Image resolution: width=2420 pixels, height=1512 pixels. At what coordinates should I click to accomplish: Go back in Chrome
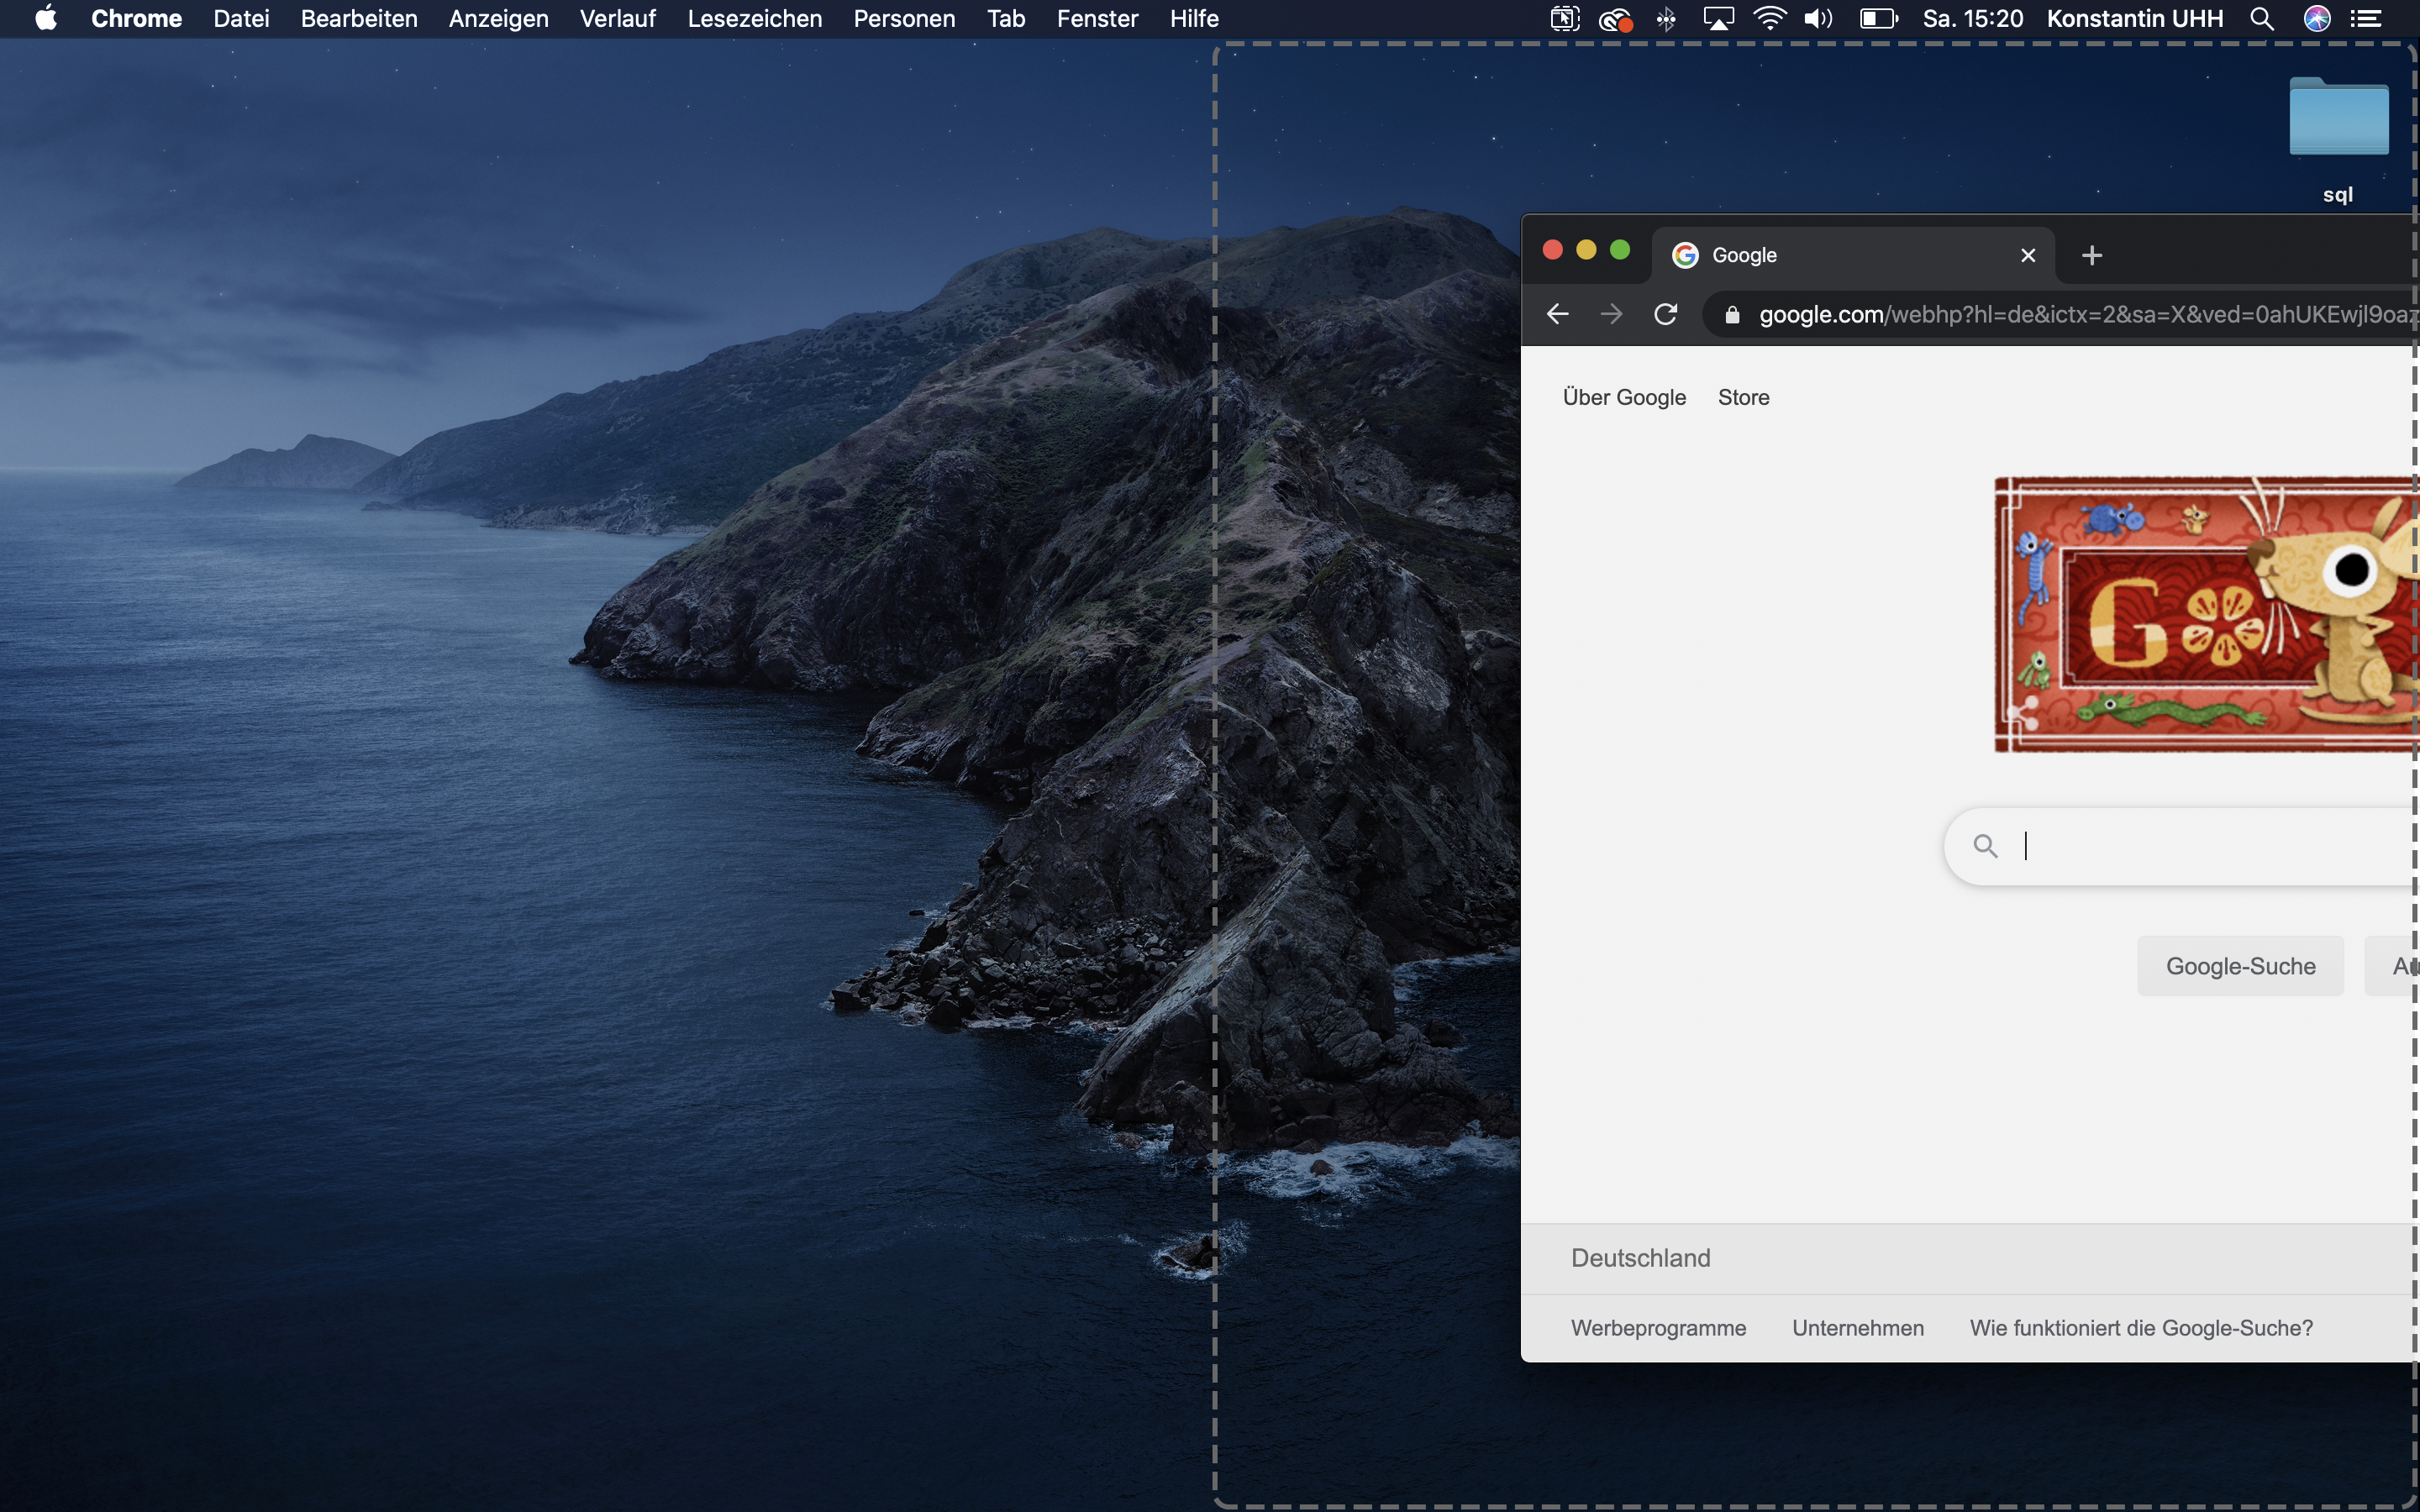coord(1557,314)
